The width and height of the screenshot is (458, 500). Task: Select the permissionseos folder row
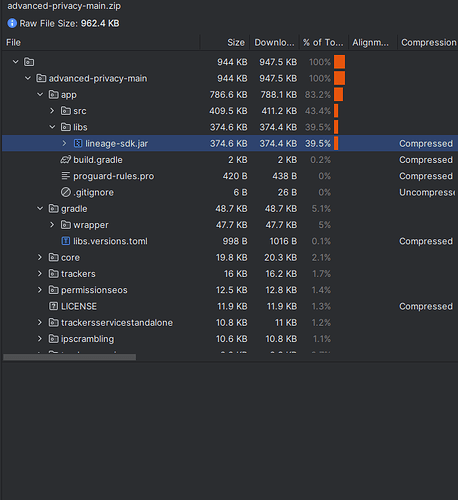tap(230, 290)
